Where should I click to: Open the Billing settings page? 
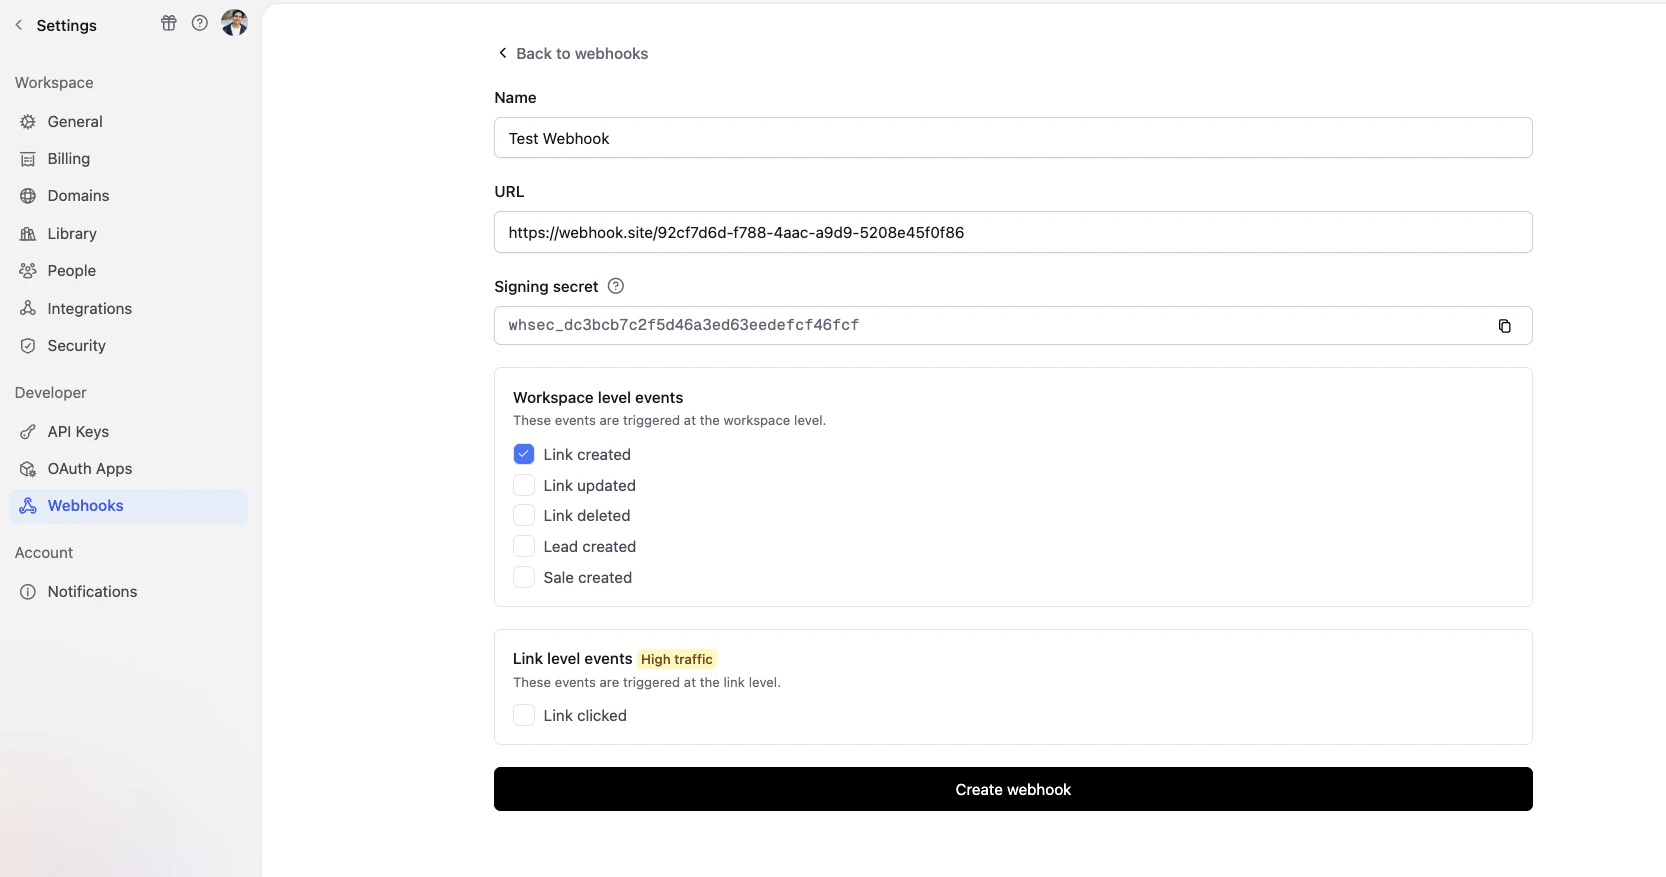(x=66, y=158)
